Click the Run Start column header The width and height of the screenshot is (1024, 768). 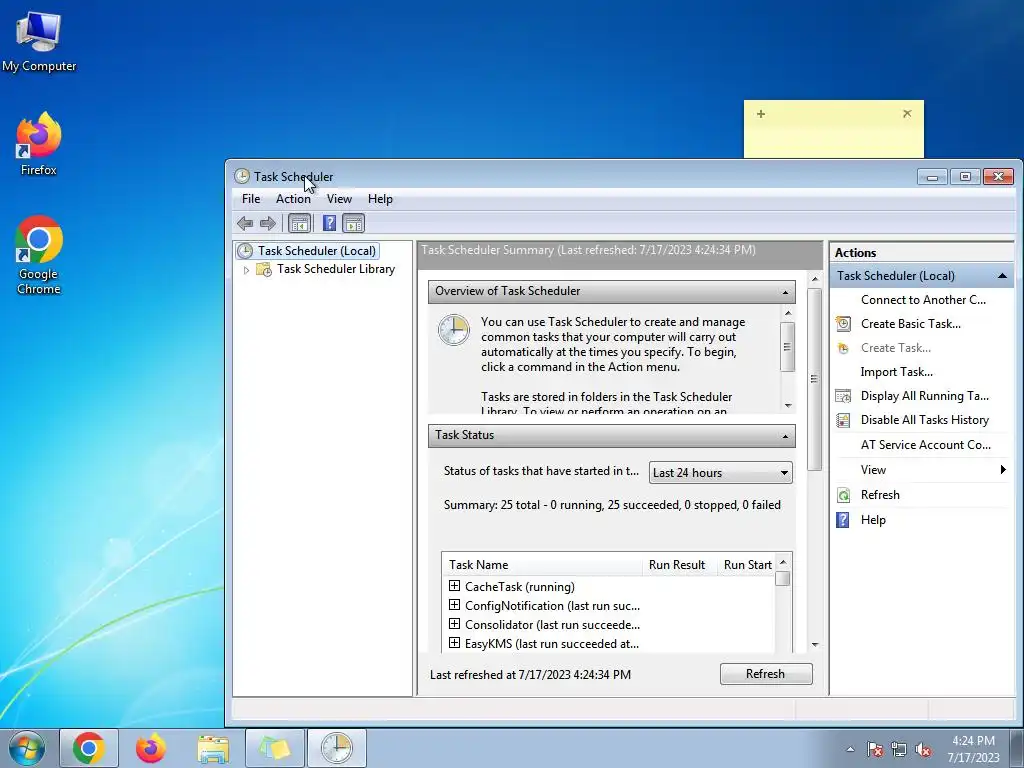[x=747, y=565]
